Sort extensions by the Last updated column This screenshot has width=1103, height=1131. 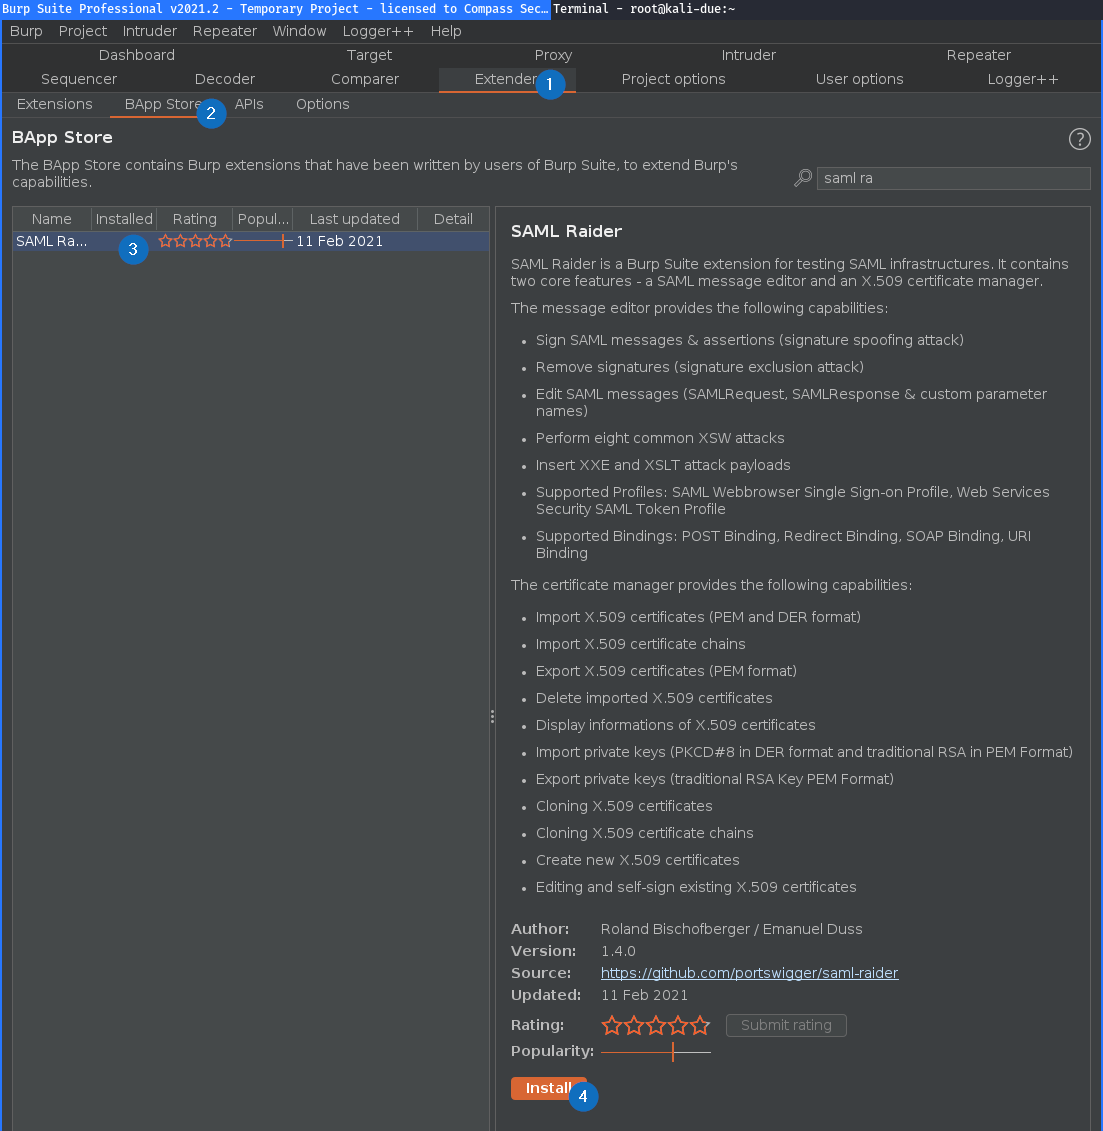(354, 218)
